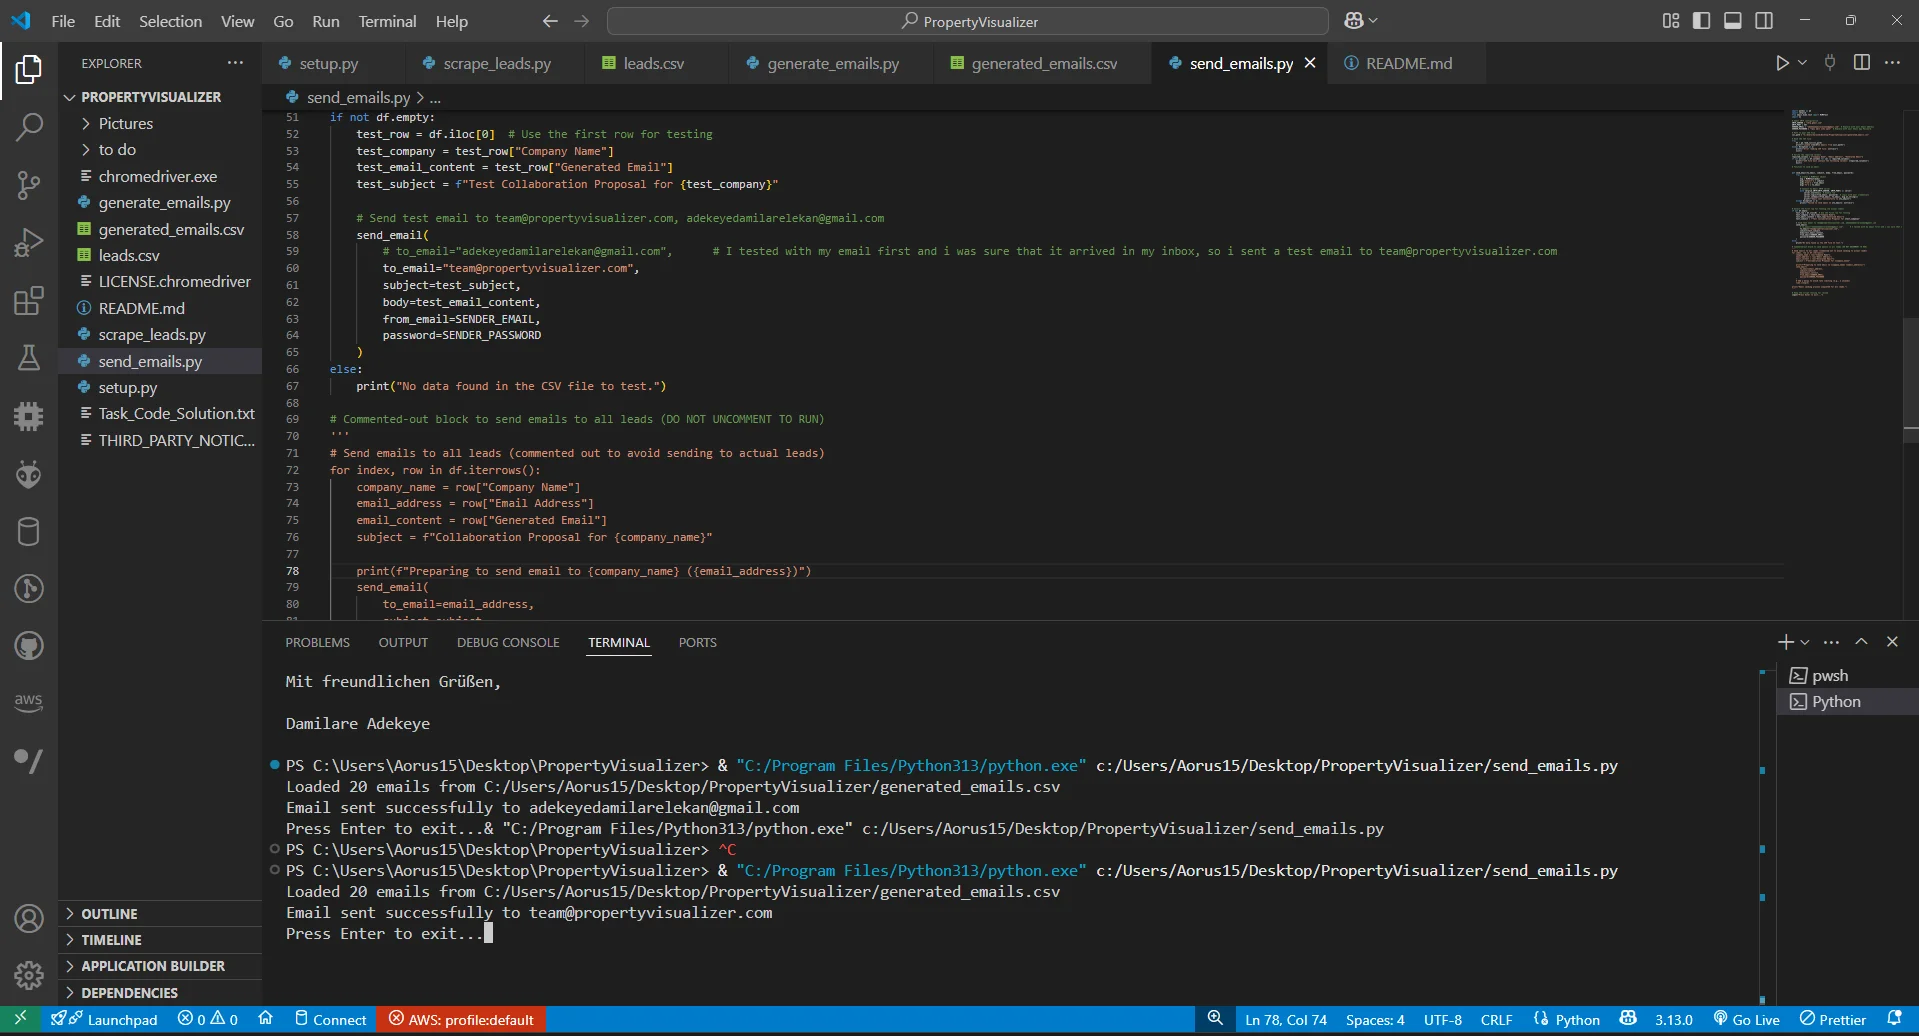Open the Source Control view
The height and width of the screenshot is (1036, 1919).
(x=29, y=185)
